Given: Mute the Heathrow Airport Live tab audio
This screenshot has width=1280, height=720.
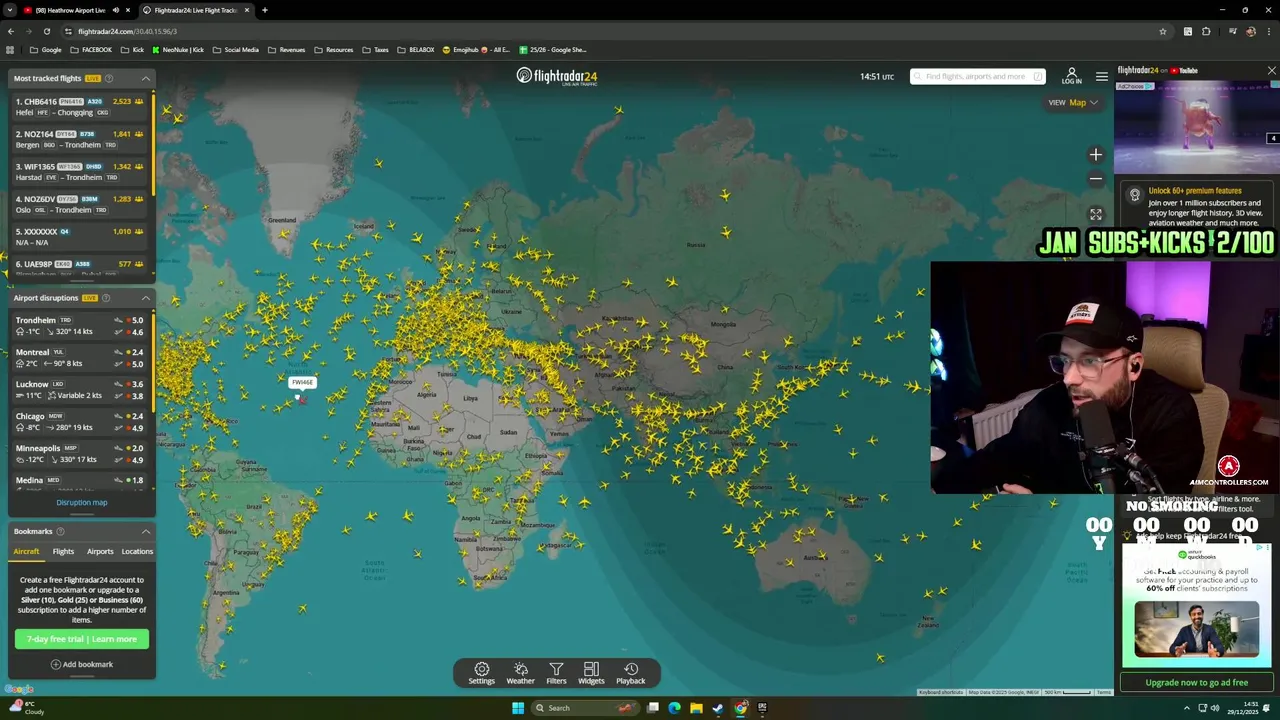Looking at the screenshot, I should click(x=115, y=10).
